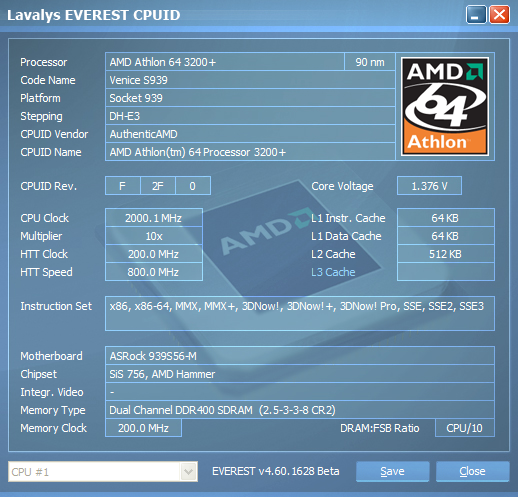Click the L3 Cache label
The width and height of the screenshot is (518, 497).
pyautogui.click(x=333, y=272)
